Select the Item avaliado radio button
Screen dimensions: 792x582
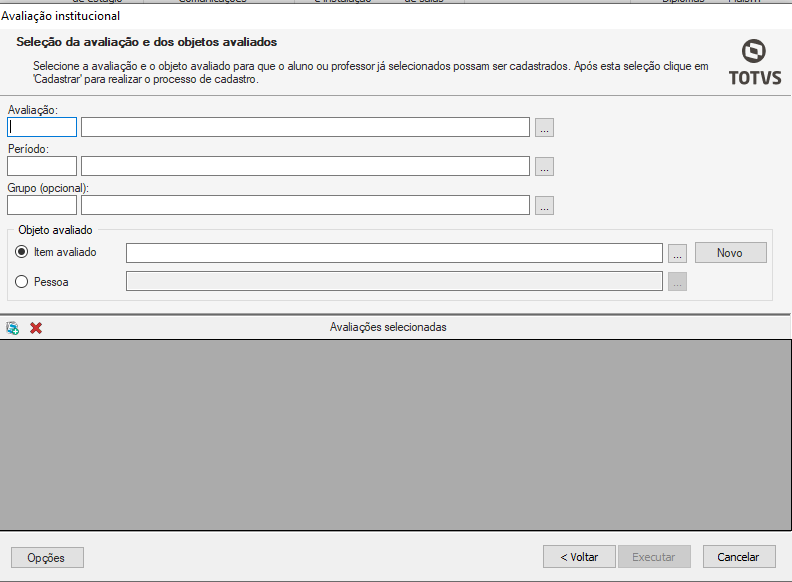(x=22, y=252)
